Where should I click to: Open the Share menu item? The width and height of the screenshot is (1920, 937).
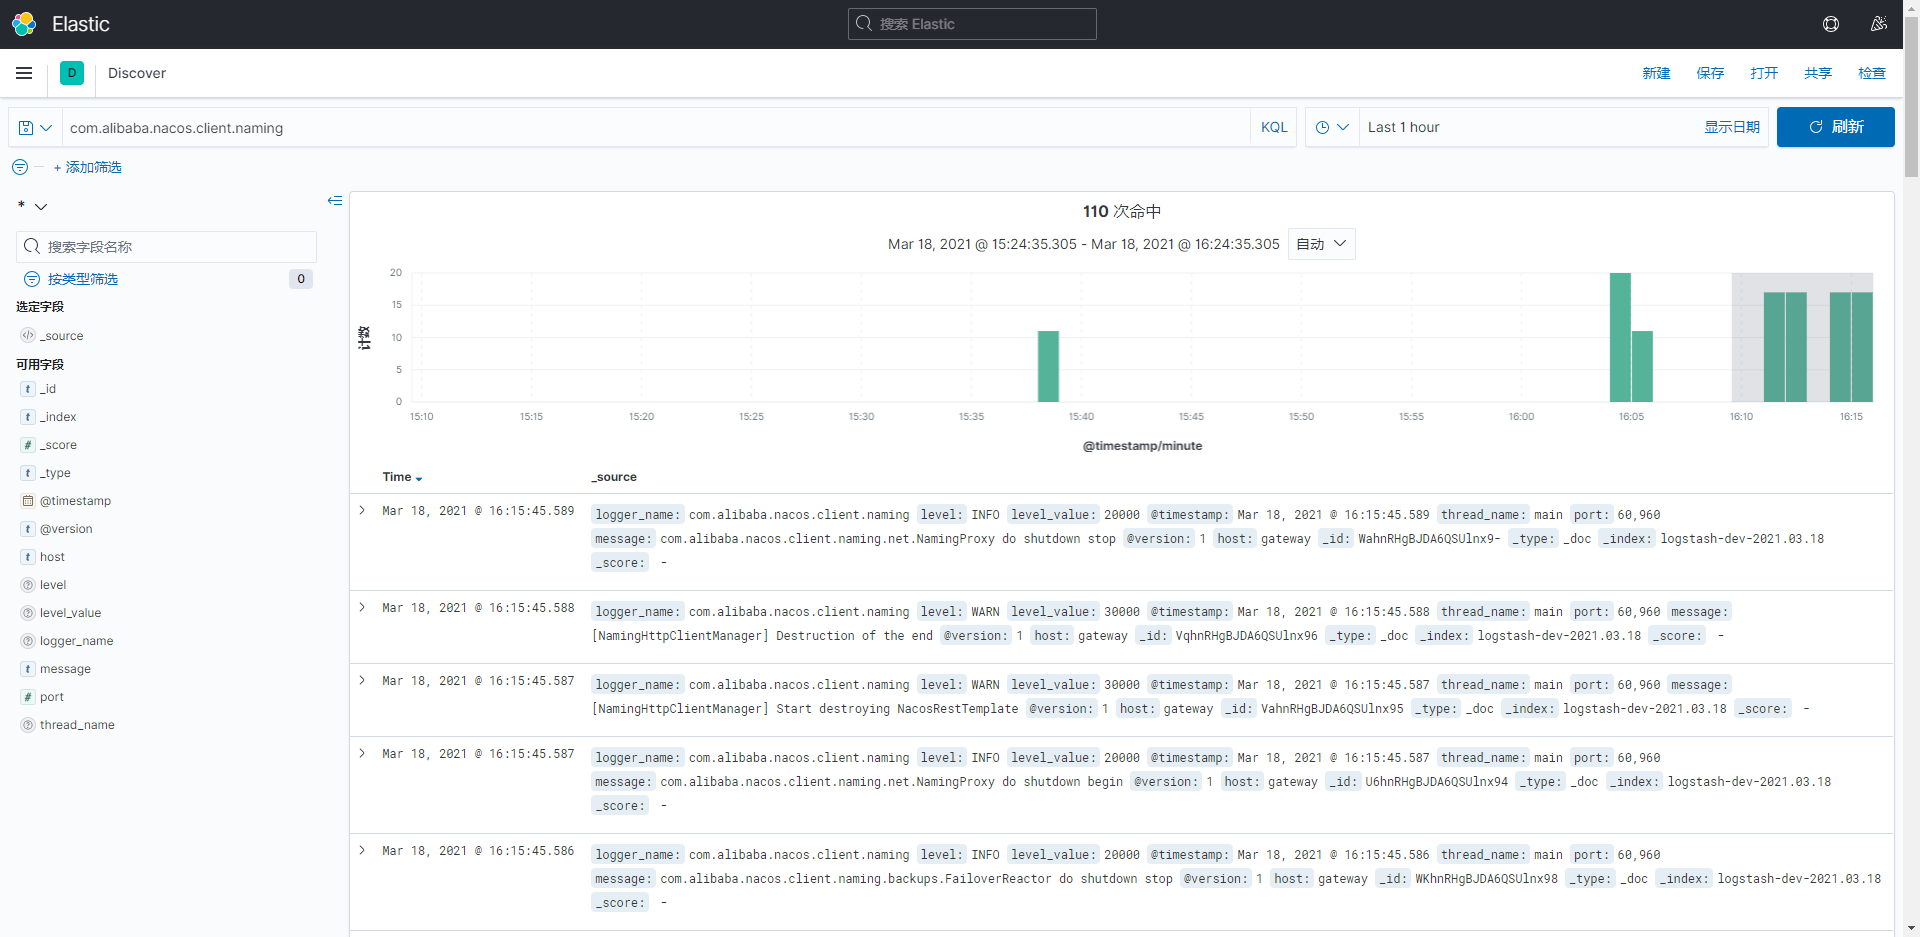1818,73
